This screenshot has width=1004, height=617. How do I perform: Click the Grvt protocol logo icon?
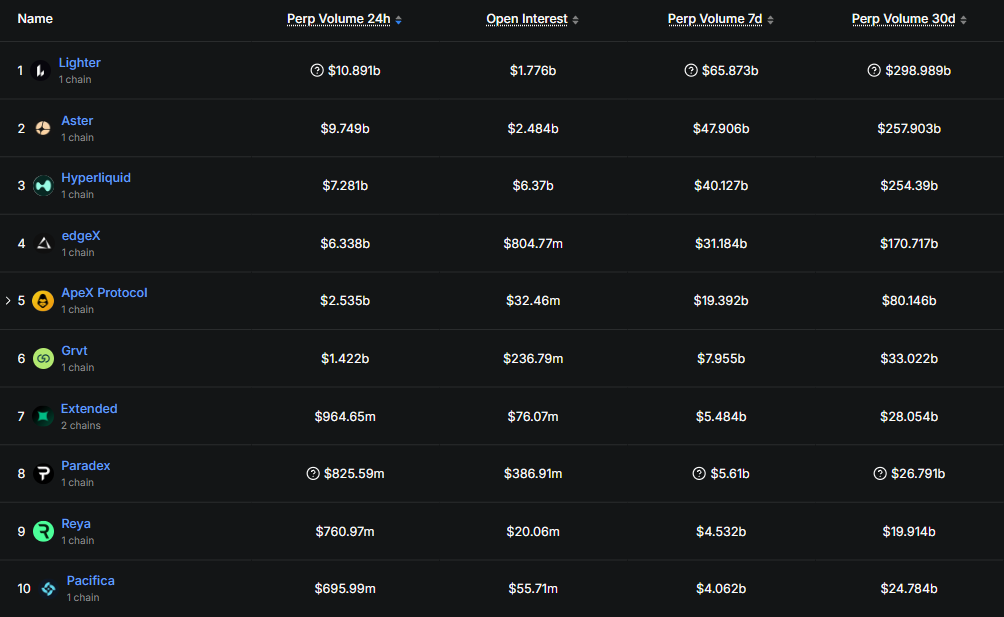click(43, 358)
